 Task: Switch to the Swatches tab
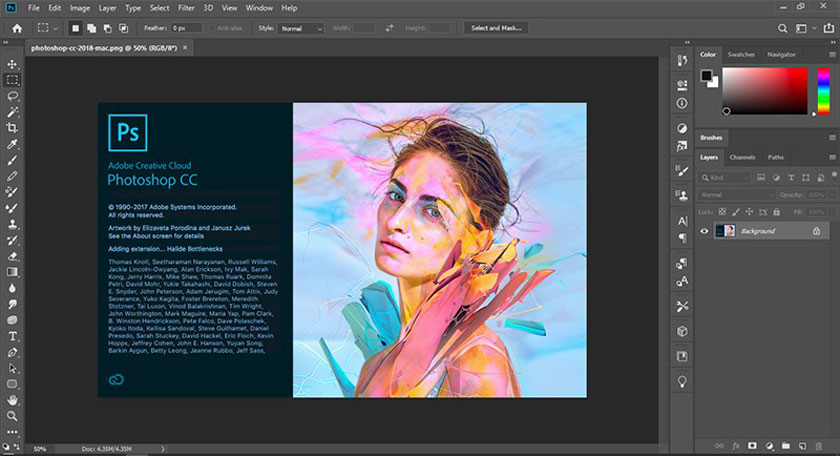(741, 54)
